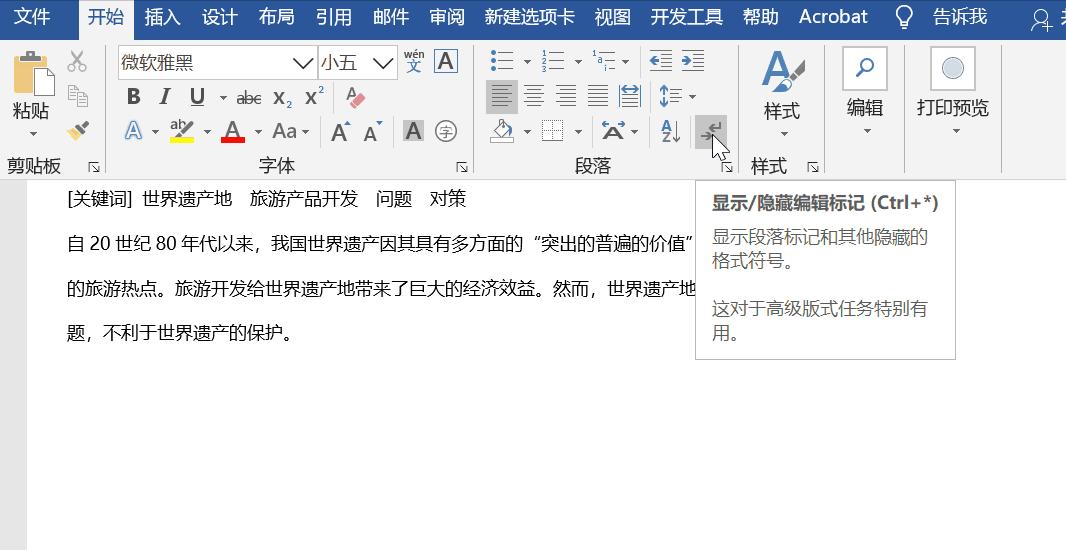Switch to the 布局 tab
1066x550 pixels.
tap(276, 16)
